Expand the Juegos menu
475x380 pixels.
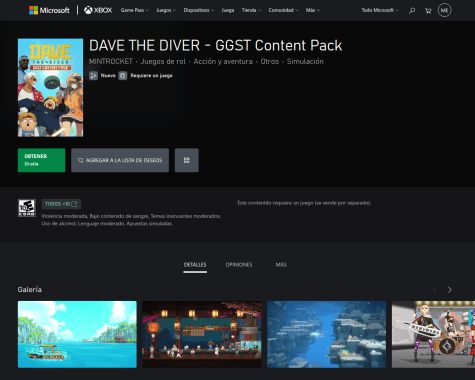point(166,10)
